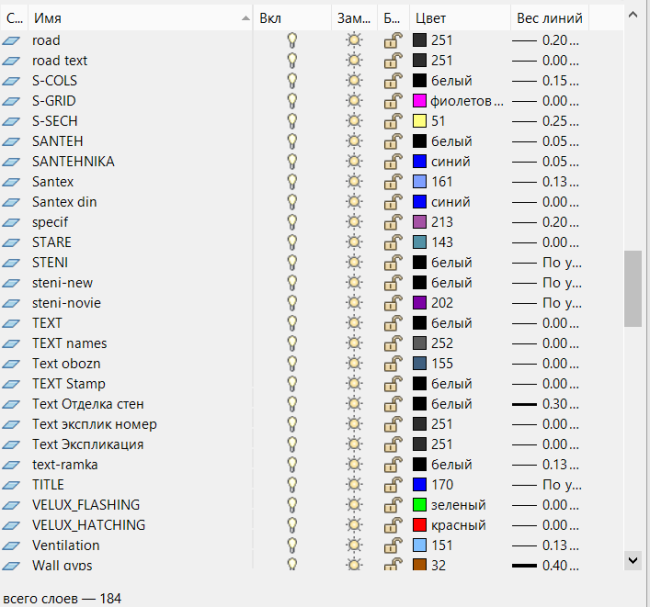Click the sun freeze icon for road layer
This screenshot has height=607, width=650.
pyautogui.click(x=353, y=40)
